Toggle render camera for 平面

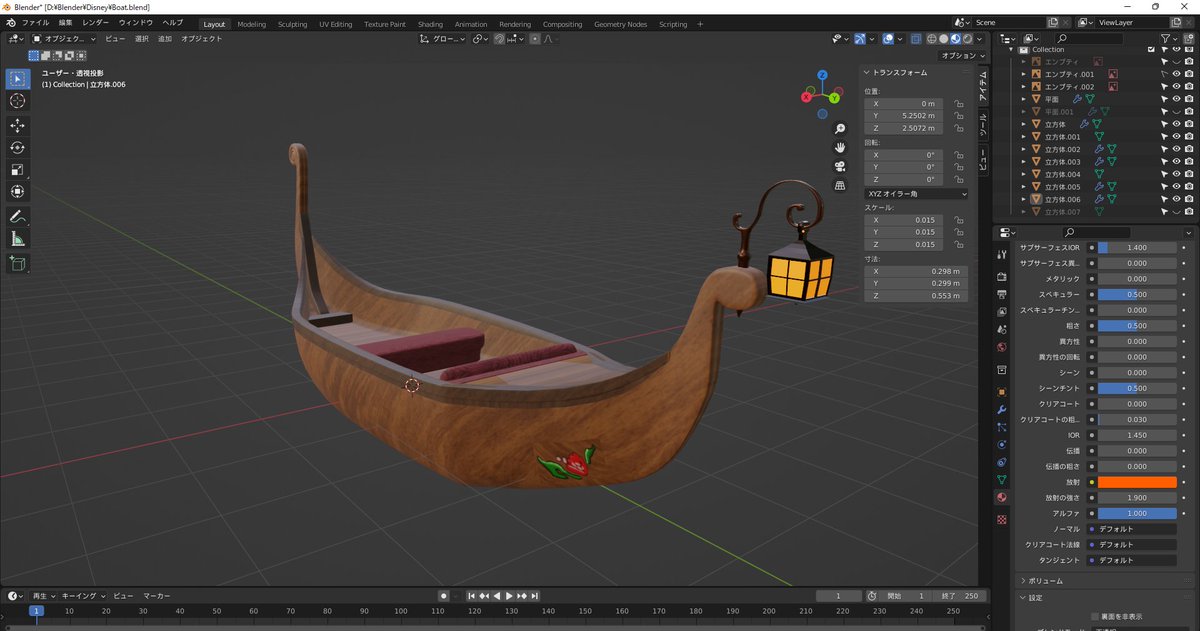[1191, 99]
